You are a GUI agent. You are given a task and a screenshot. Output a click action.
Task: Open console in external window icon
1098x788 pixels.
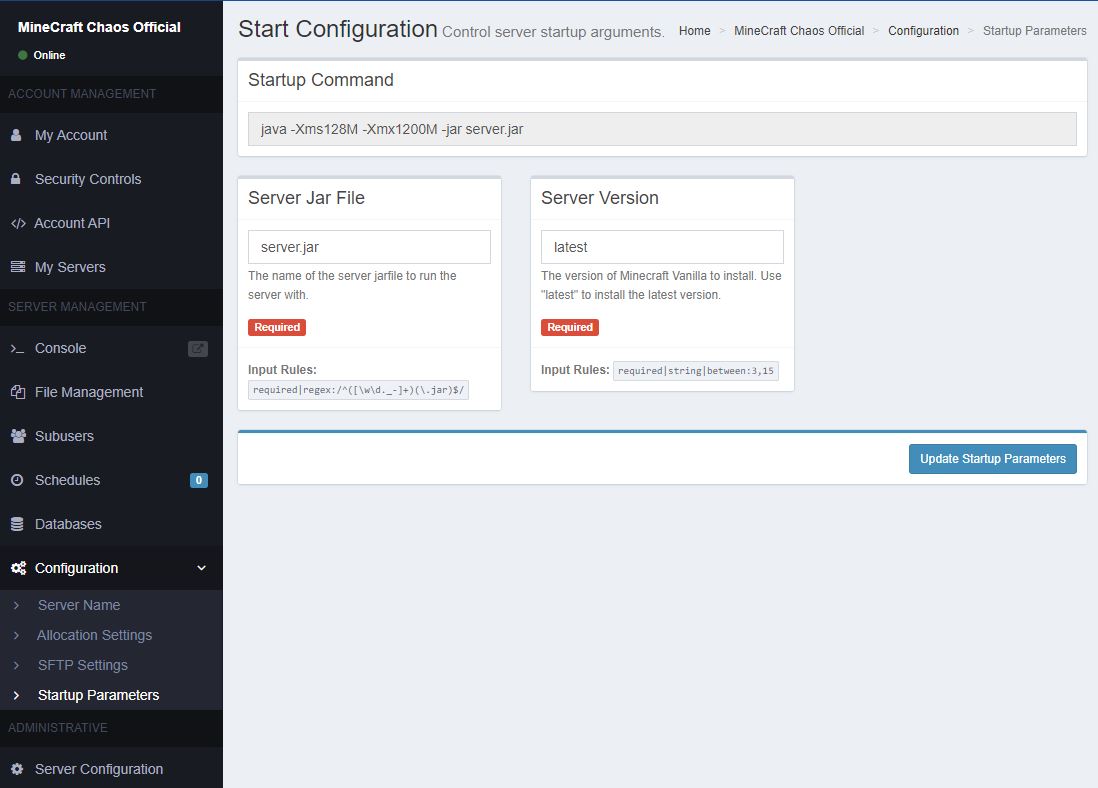coord(198,349)
